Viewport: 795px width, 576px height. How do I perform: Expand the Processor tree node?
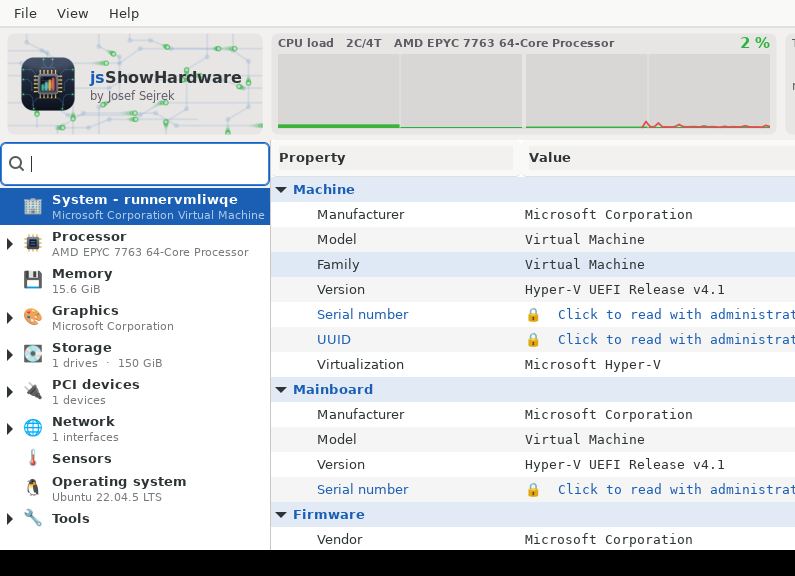9,244
